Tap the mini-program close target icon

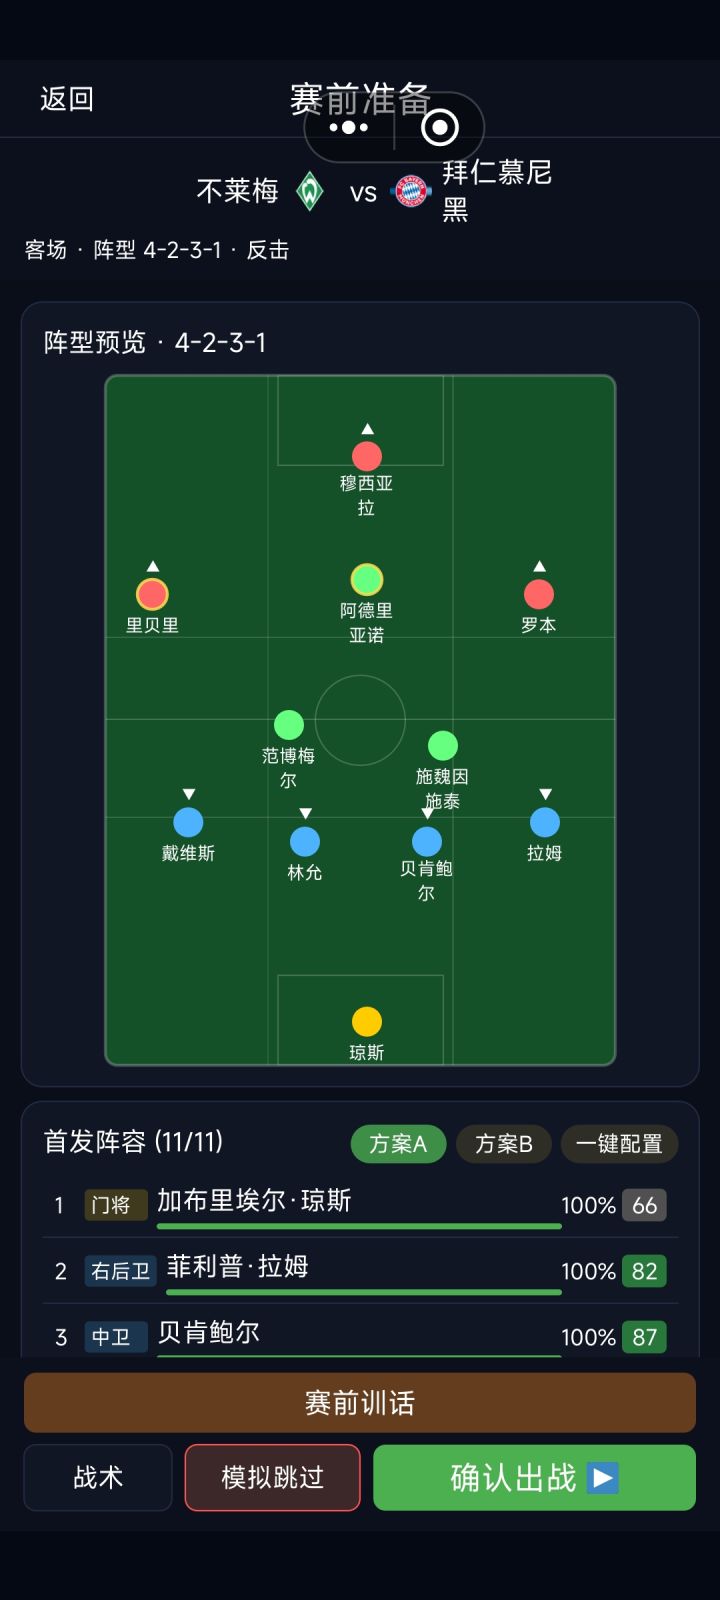[x=440, y=127]
